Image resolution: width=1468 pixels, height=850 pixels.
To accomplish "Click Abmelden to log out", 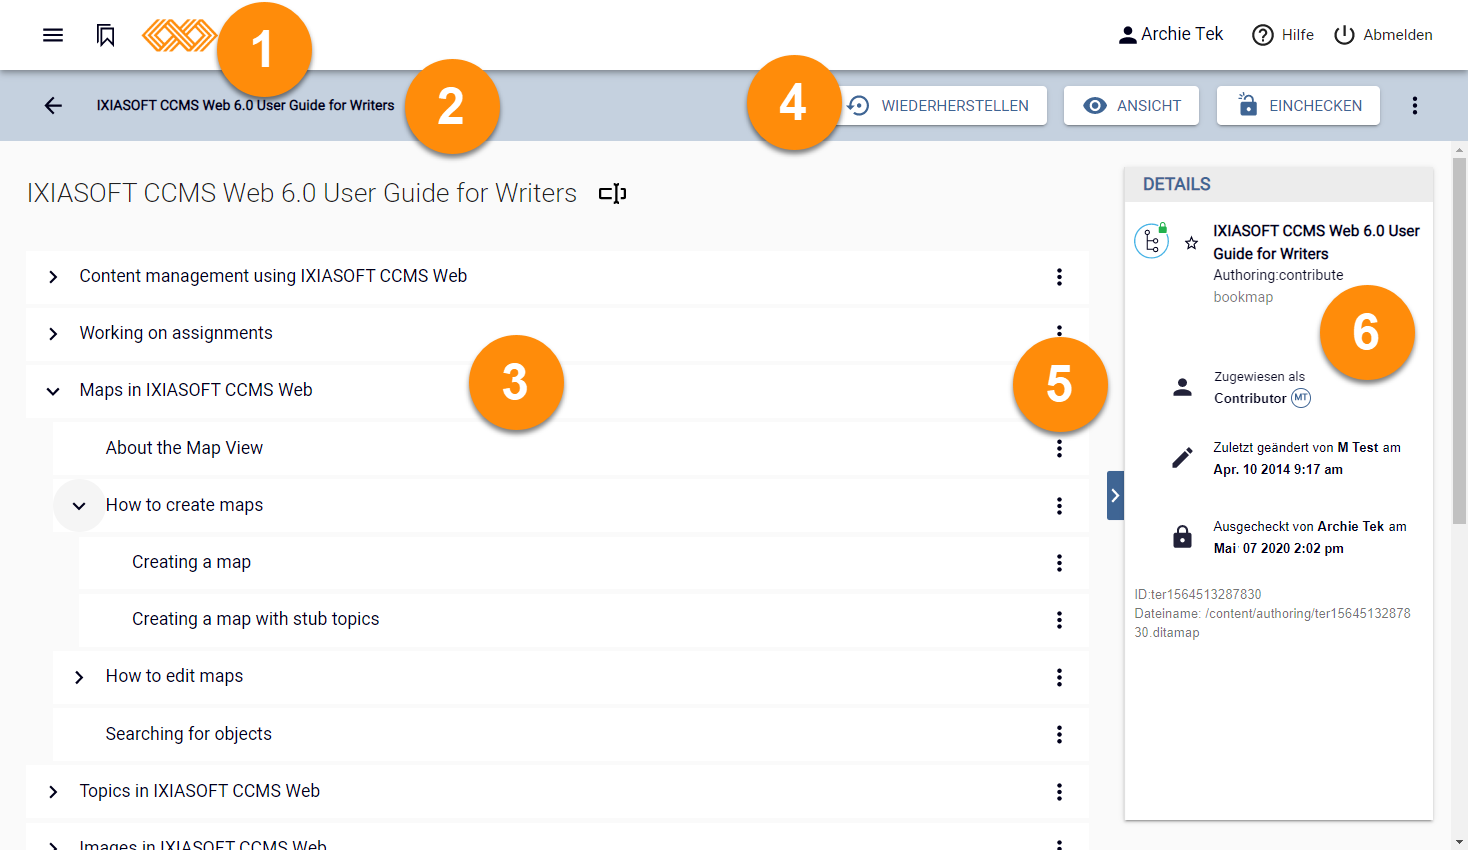I will [x=1383, y=35].
